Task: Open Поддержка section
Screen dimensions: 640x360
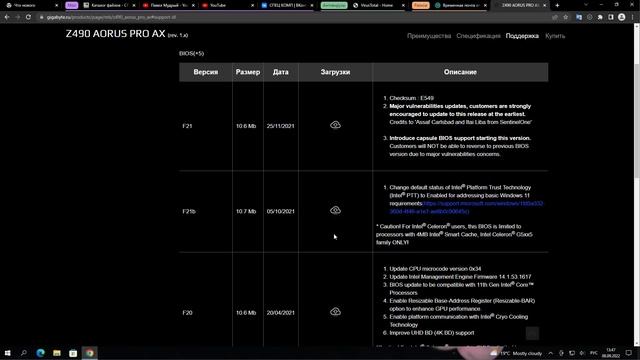Action: (x=522, y=36)
